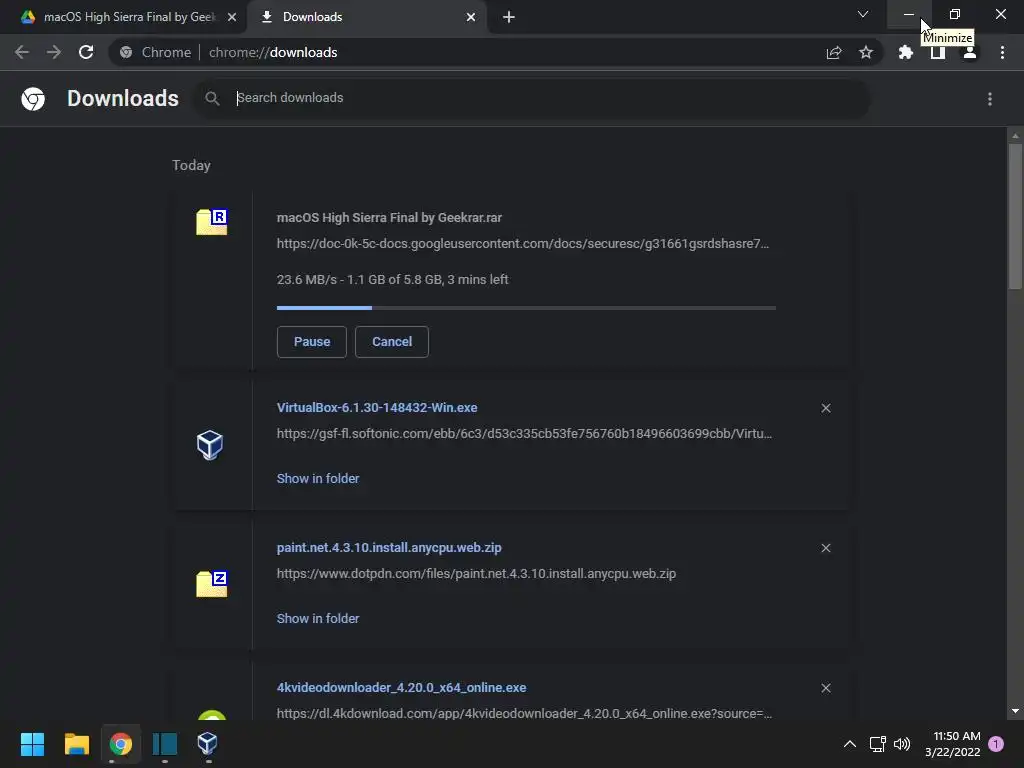Share this page via the share icon
Viewport: 1024px width, 768px height.
click(834, 52)
